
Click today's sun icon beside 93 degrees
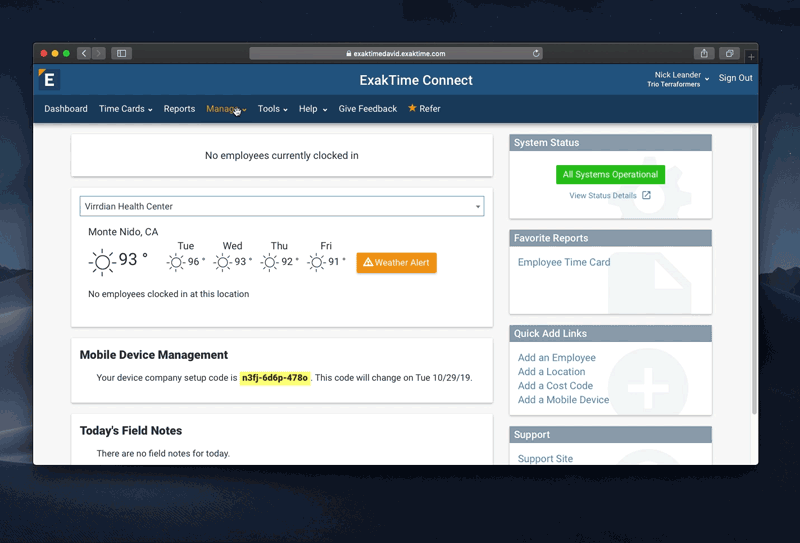tap(103, 262)
